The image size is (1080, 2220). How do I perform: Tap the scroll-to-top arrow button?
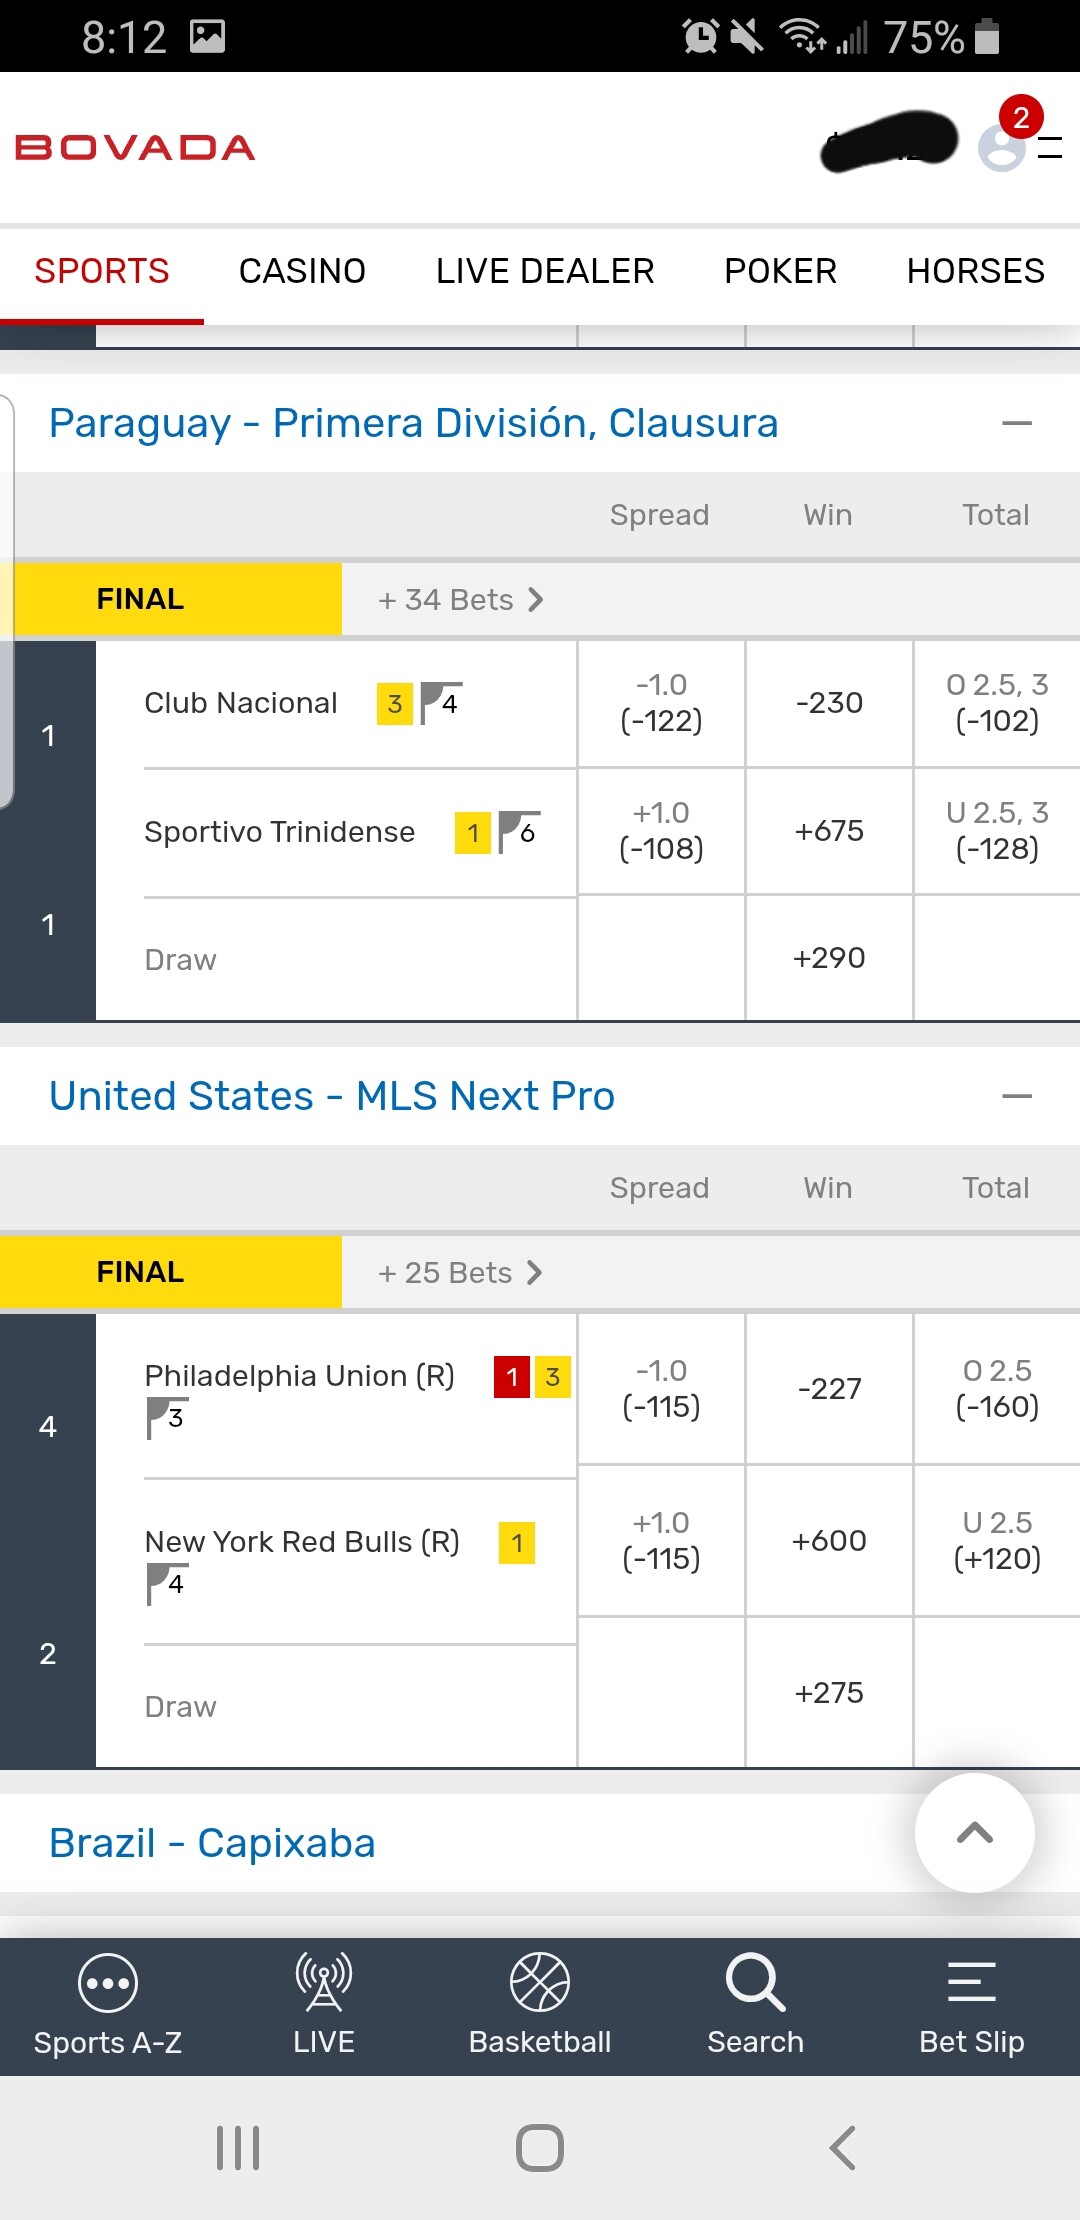[974, 1833]
